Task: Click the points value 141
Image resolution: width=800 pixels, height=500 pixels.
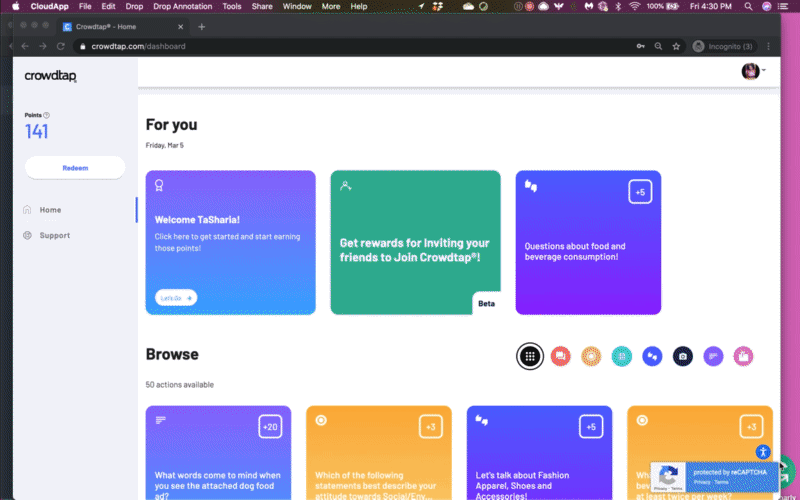Action: [x=36, y=132]
